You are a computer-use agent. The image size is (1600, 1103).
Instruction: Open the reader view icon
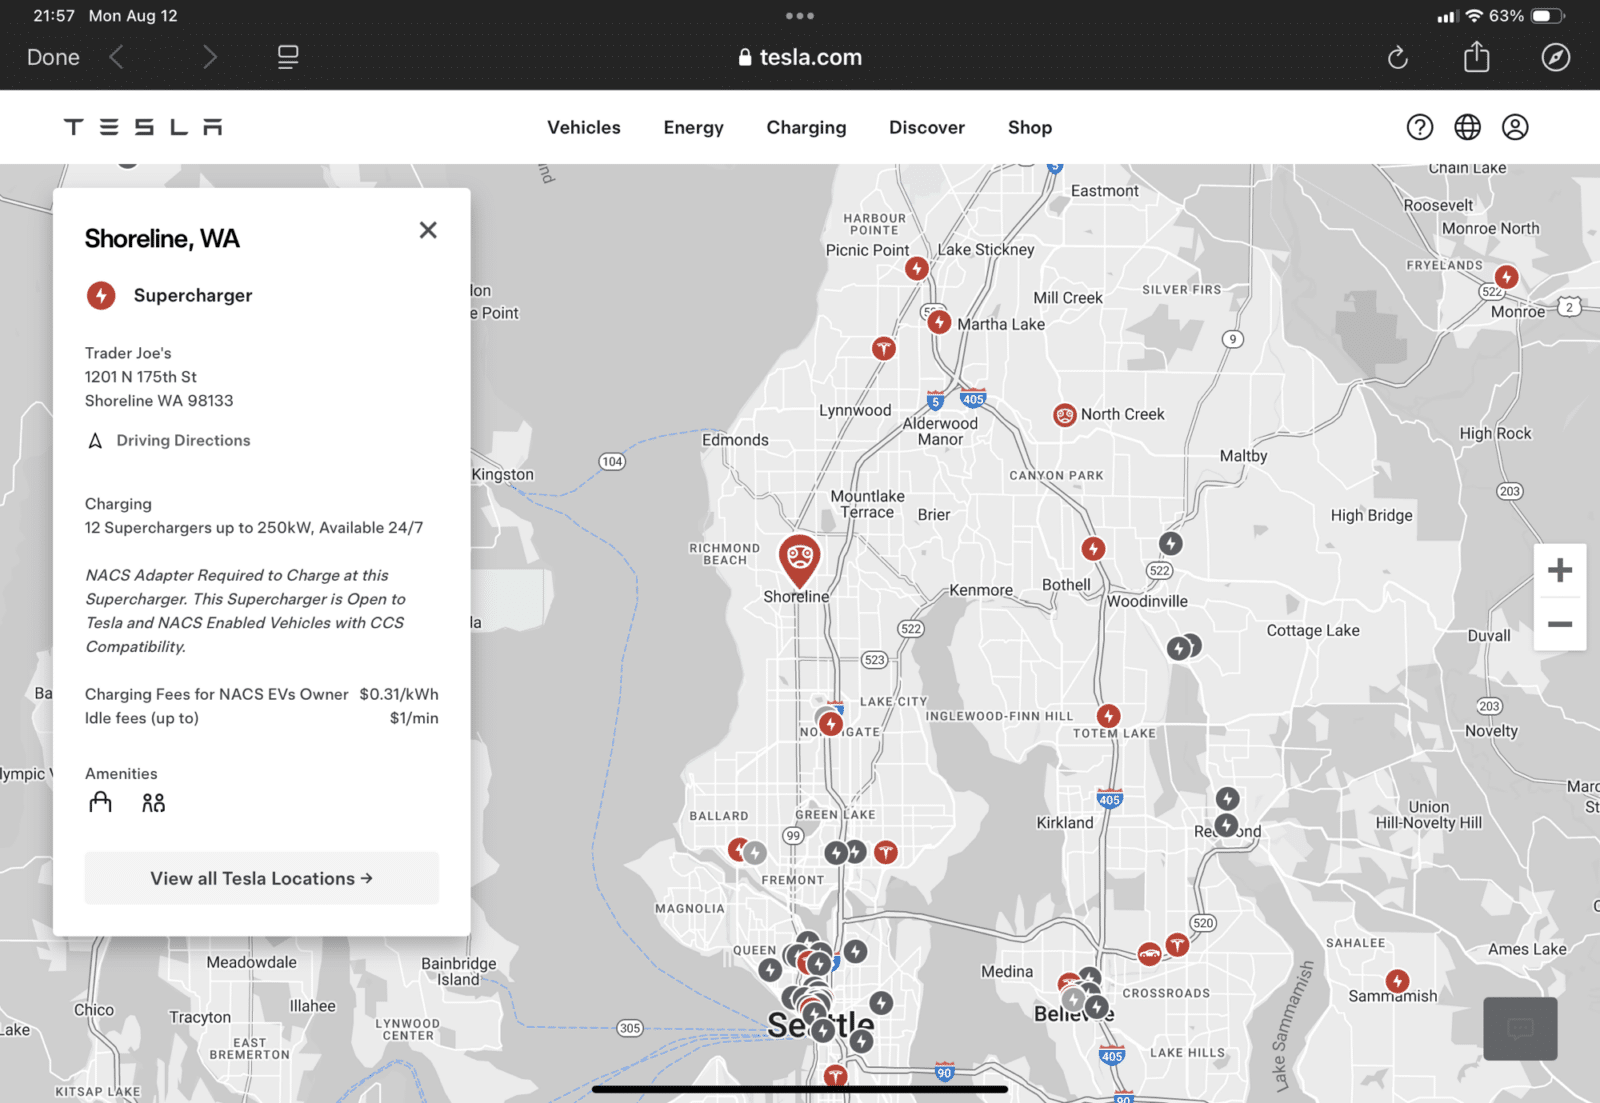(x=288, y=57)
